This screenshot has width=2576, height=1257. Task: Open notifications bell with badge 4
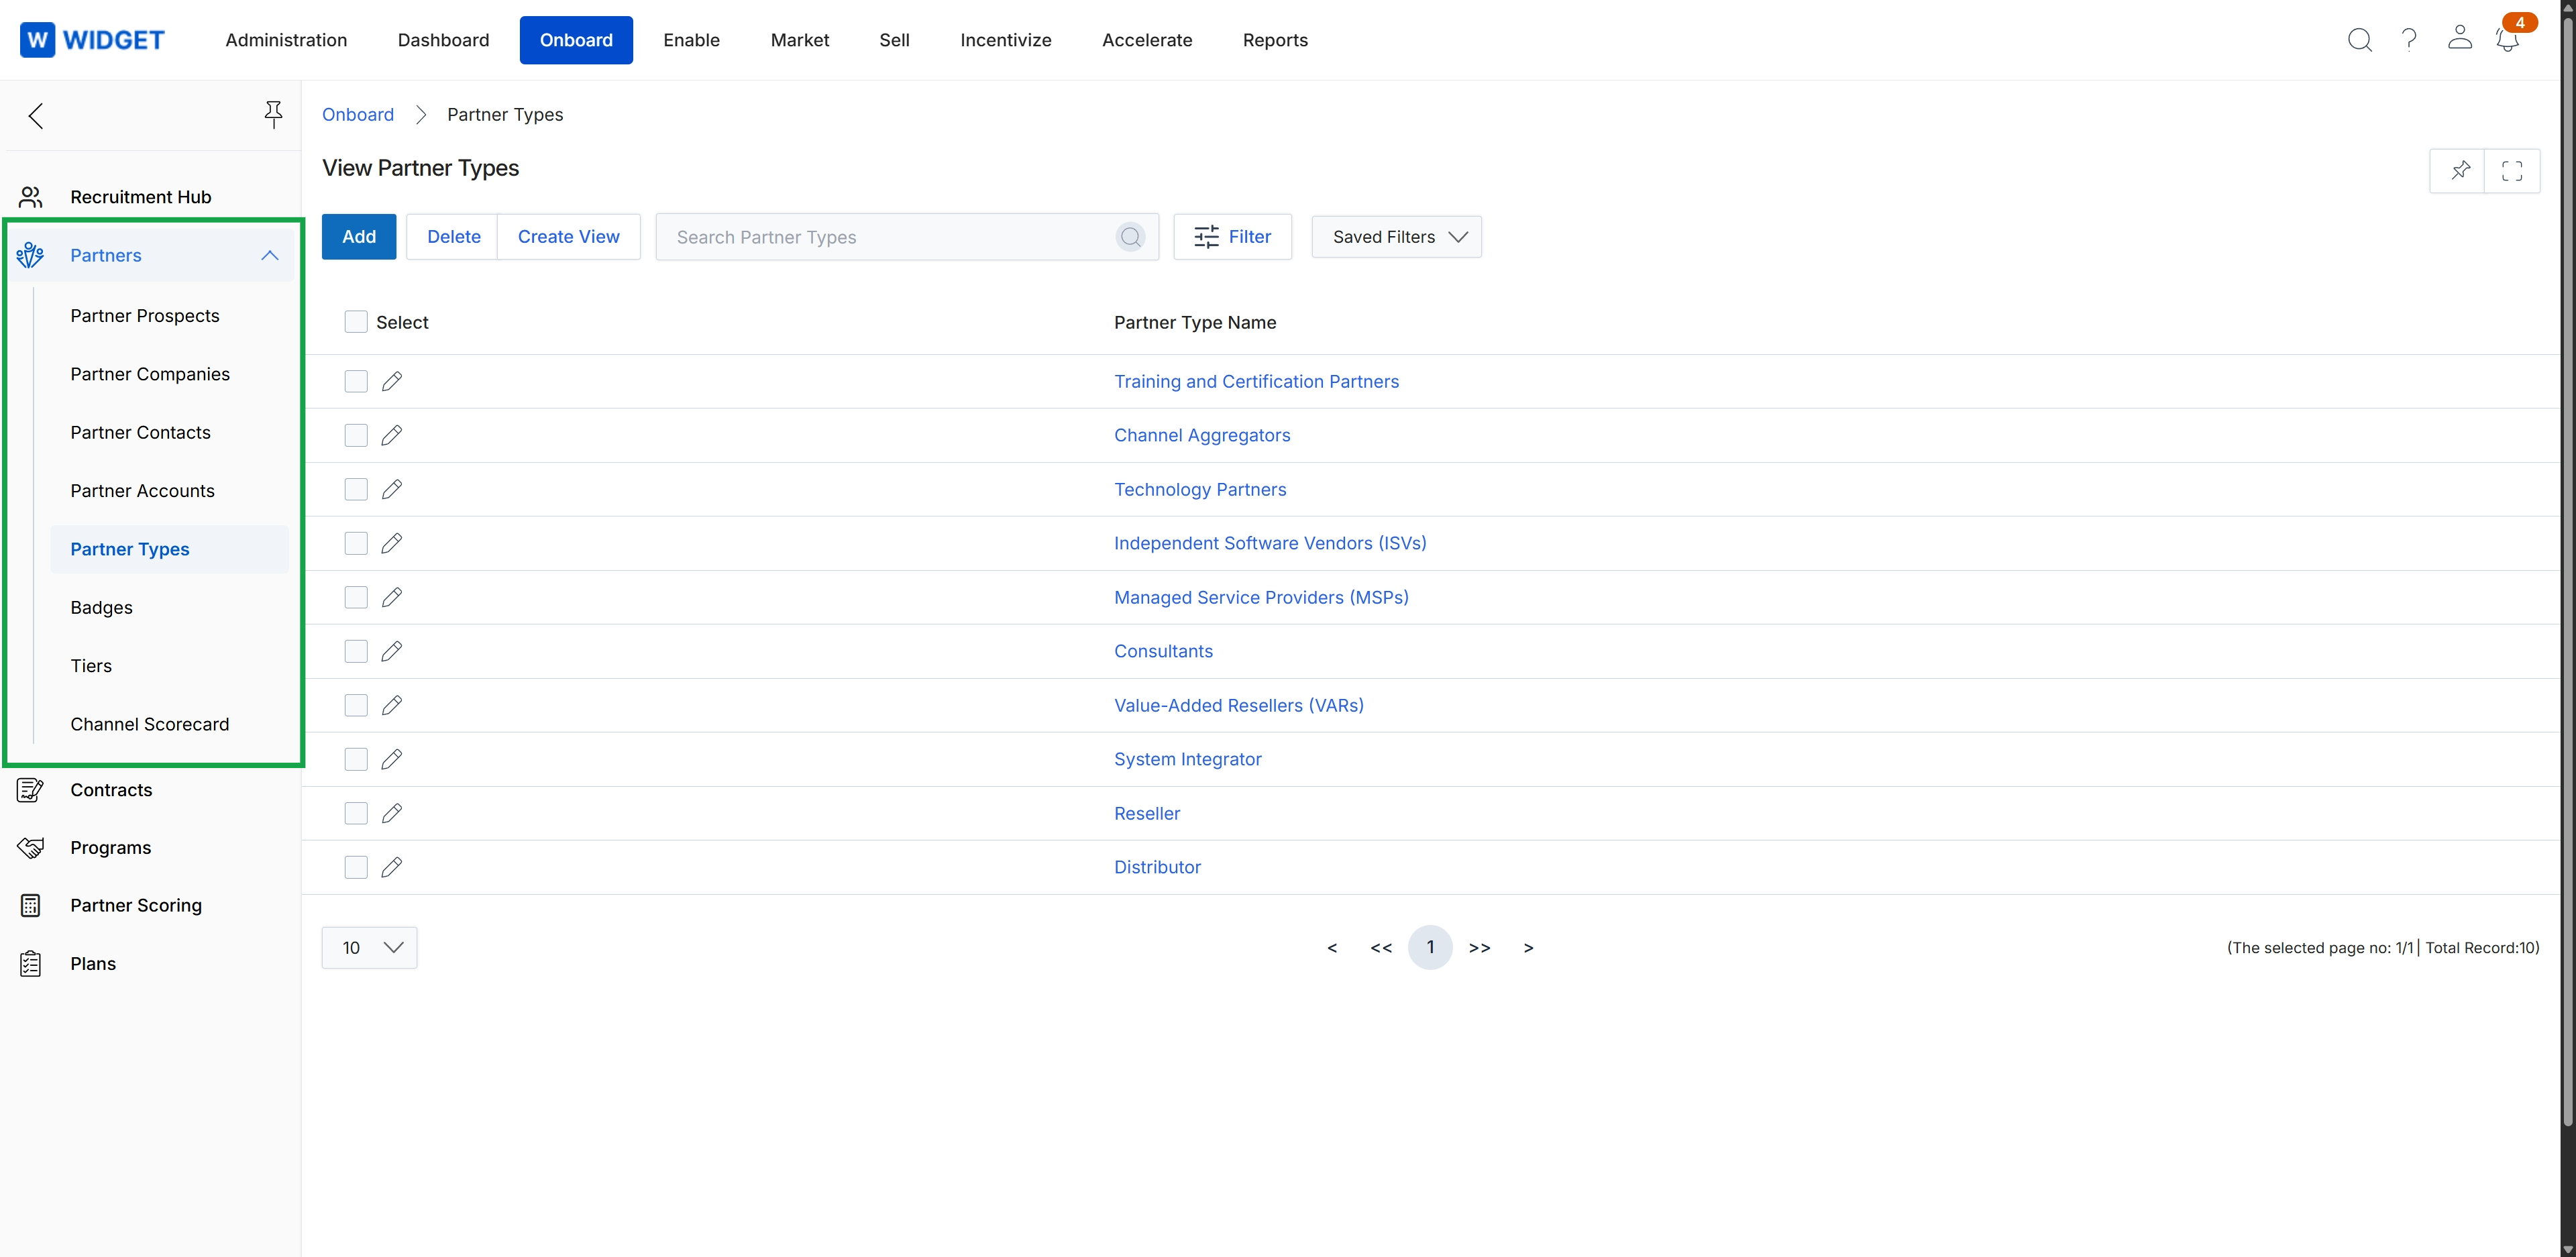tap(2508, 39)
